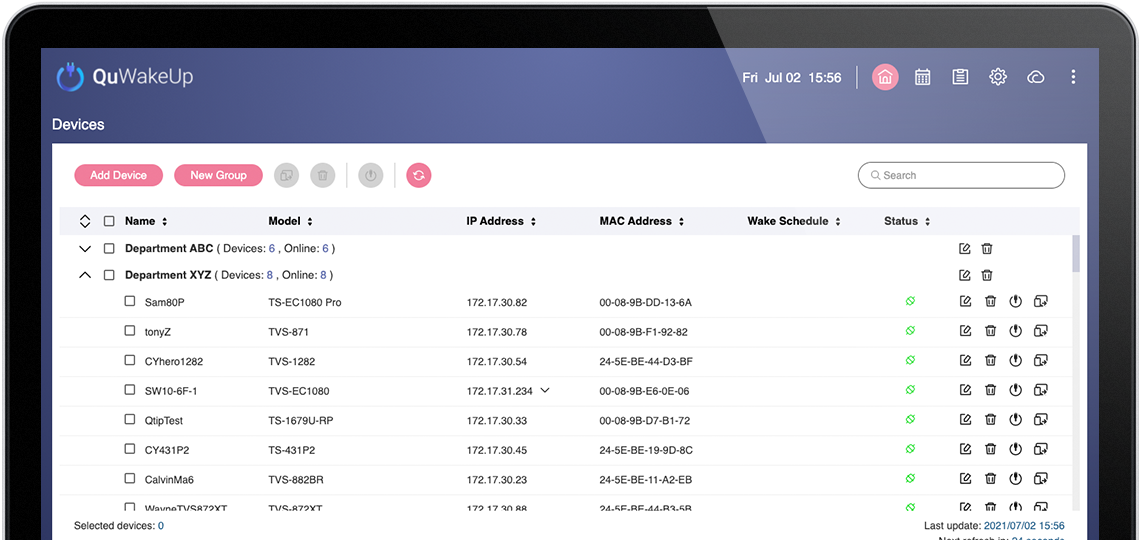Click the New Group button
This screenshot has width=1140, height=540.
click(218, 175)
